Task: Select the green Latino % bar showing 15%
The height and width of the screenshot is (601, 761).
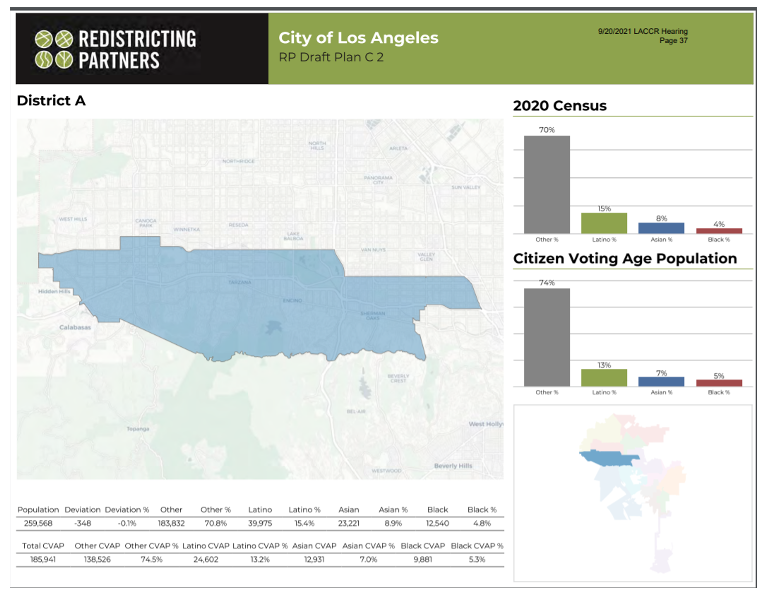Action: tap(604, 223)
